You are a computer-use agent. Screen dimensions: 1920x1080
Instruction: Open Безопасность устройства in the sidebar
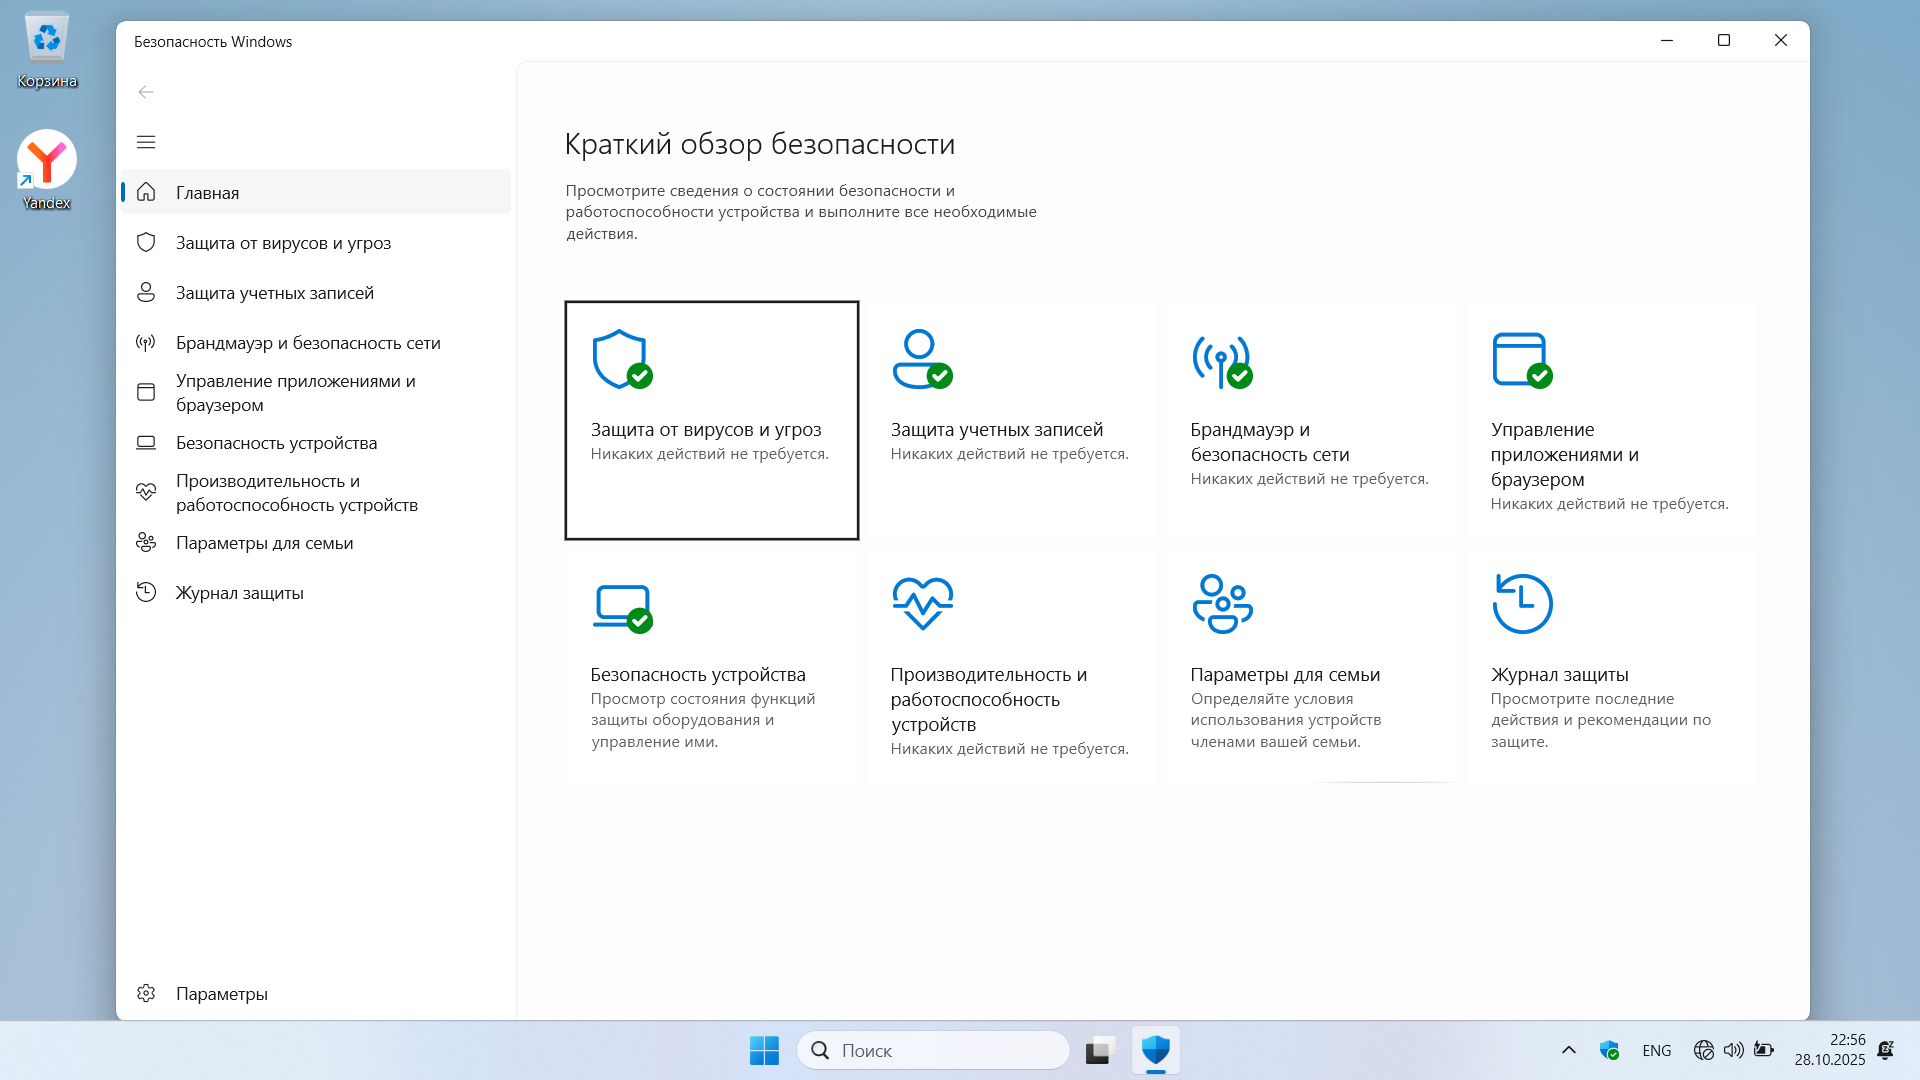pyautogui.click(x=276, y=443)
